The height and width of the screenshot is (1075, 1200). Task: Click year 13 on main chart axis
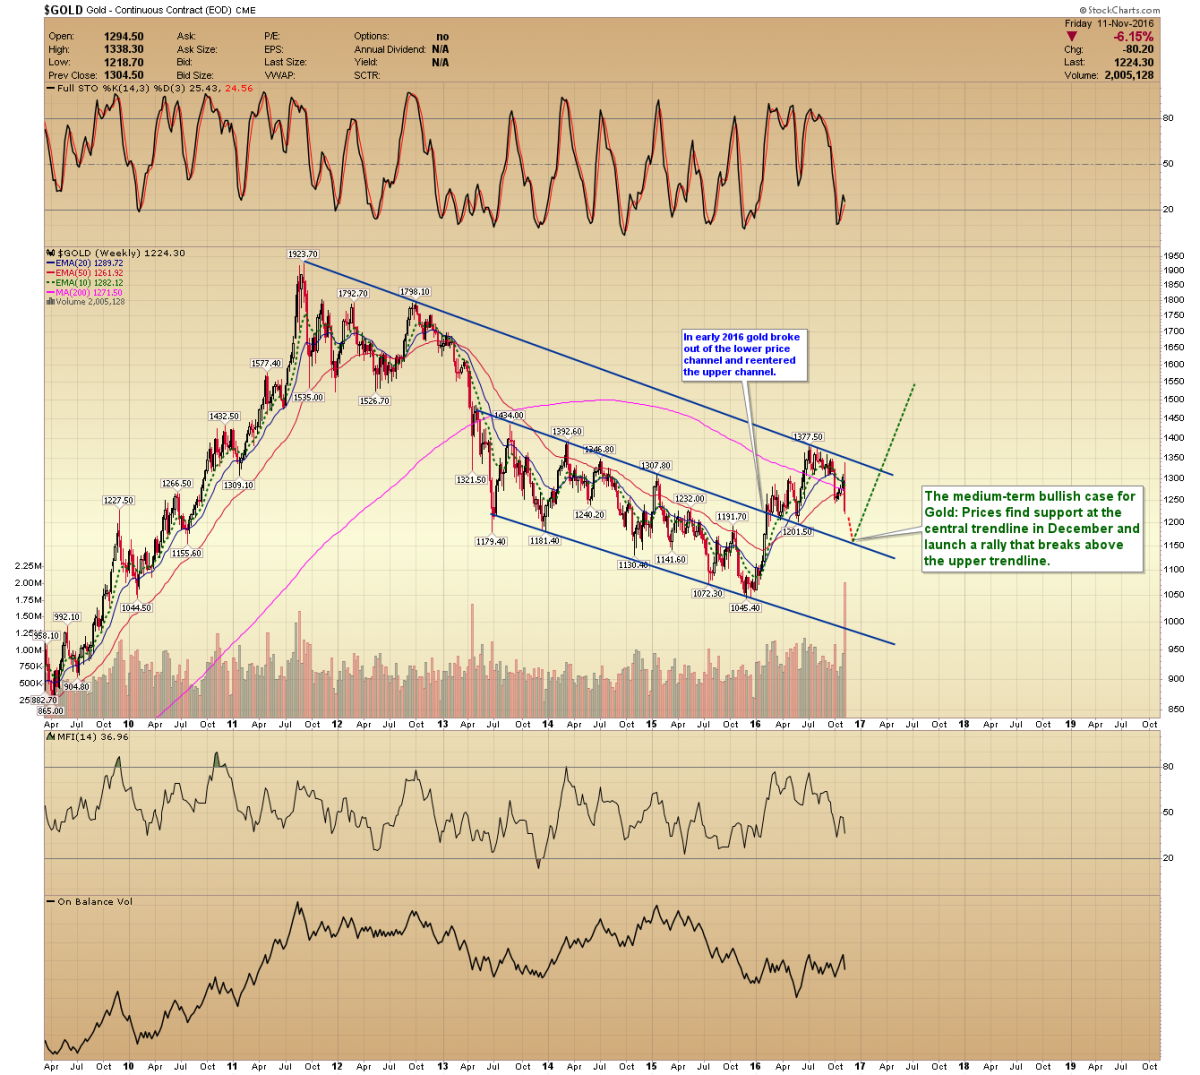click(x=443, y=724)
